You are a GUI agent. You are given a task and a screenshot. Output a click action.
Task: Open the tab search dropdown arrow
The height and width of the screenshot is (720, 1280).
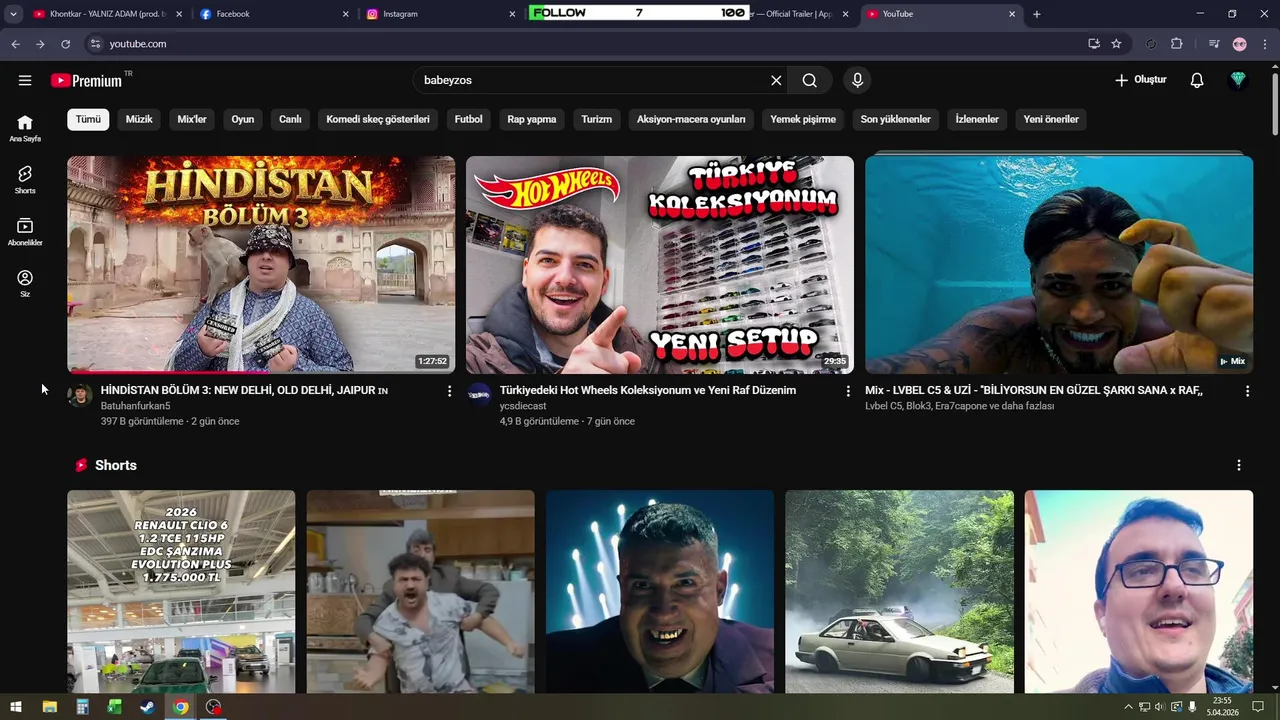pyautogui.click(x=13, y=14)
